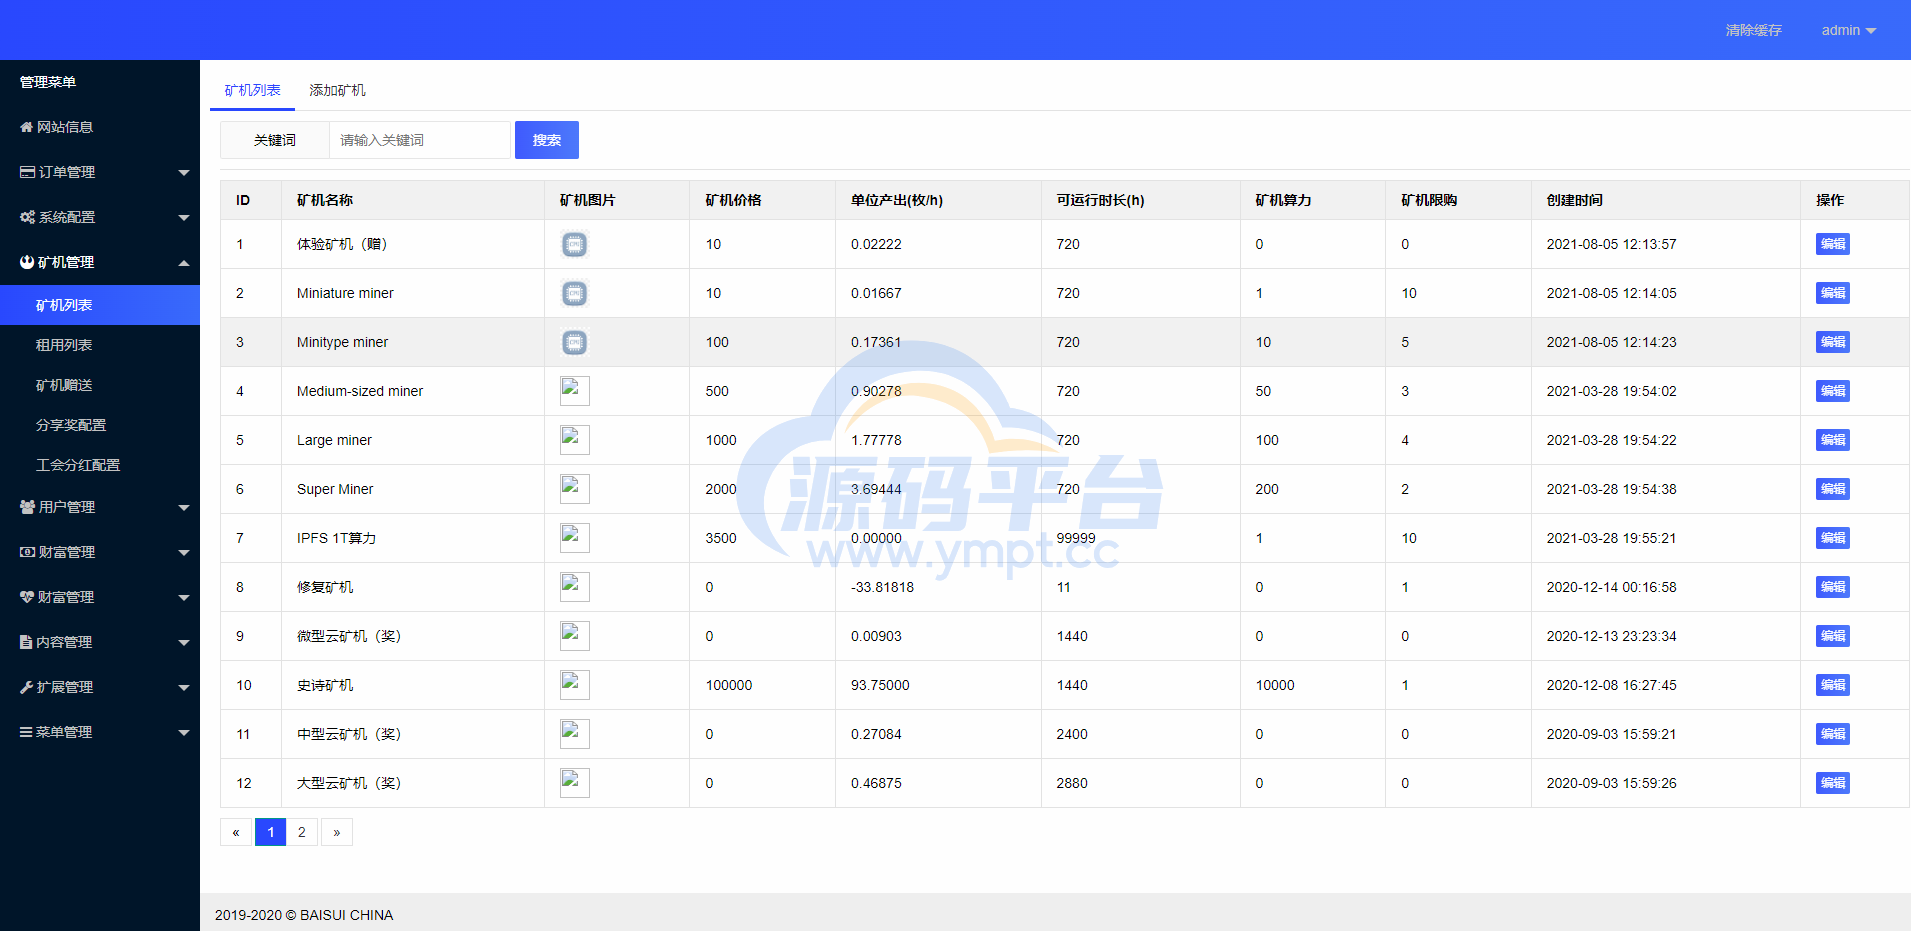
Task: Open the miner image thumbnail for Miniature miner
Action: point(574,293)
